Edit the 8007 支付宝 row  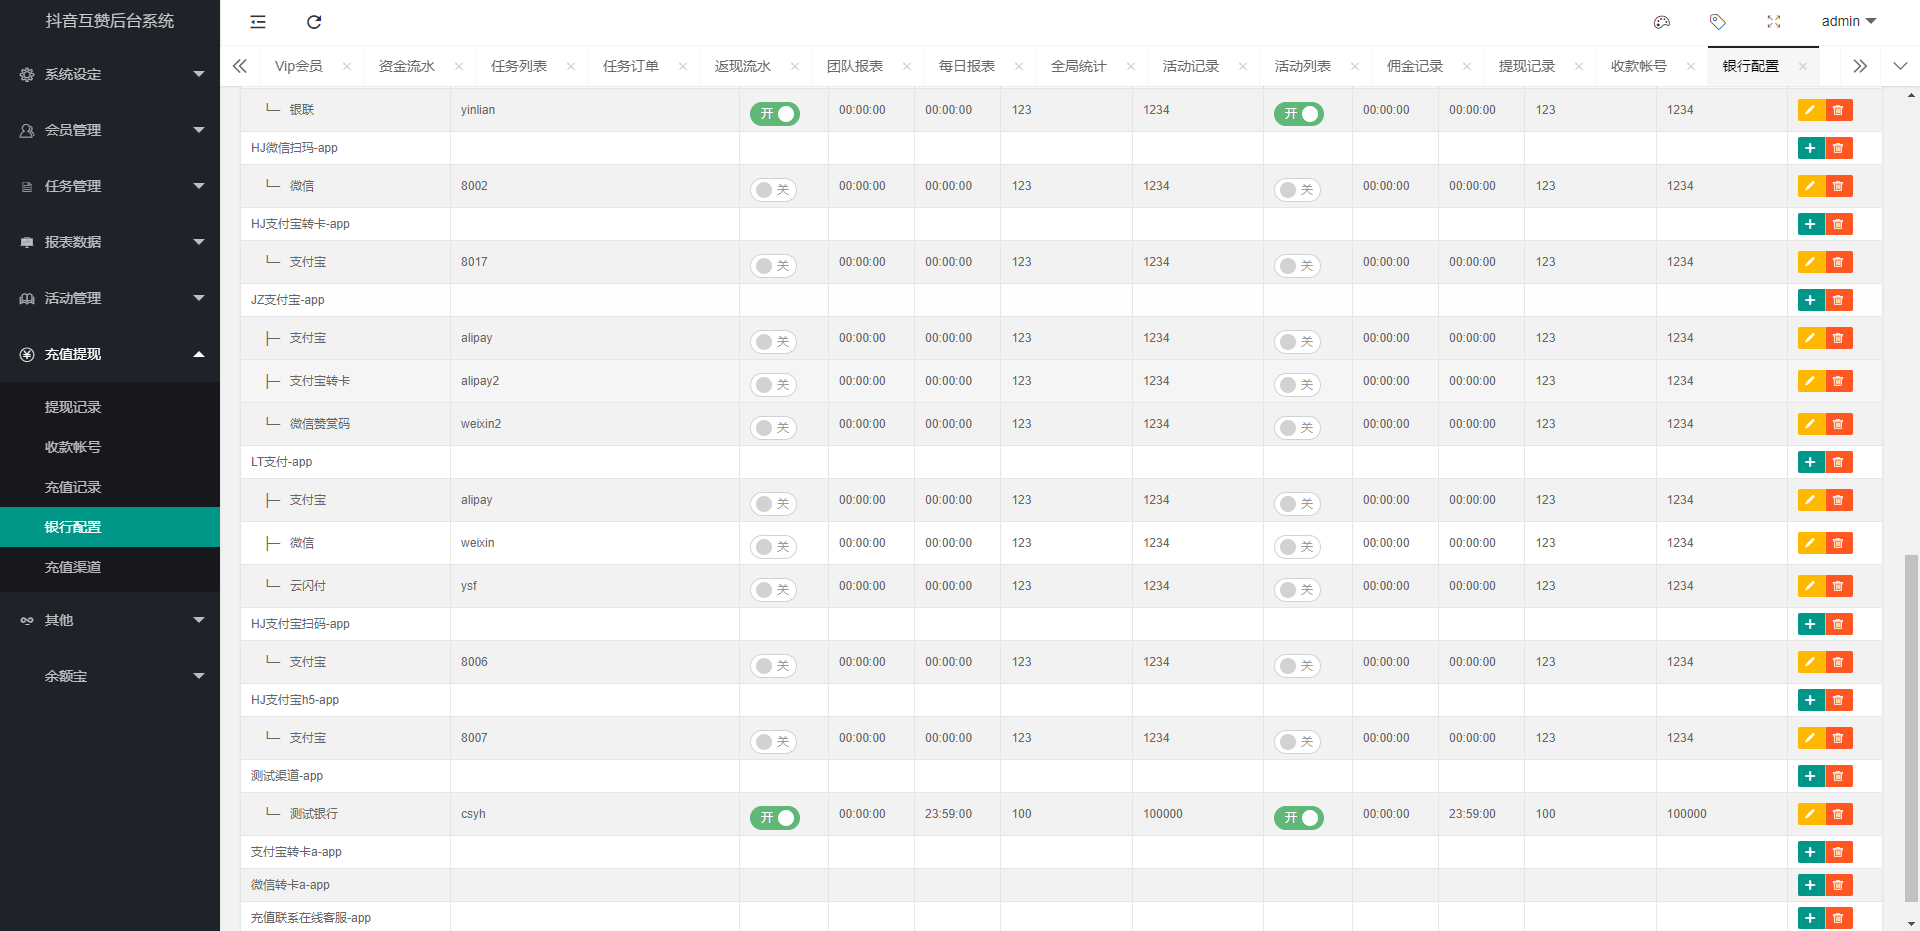click(x=1811, y=738)
